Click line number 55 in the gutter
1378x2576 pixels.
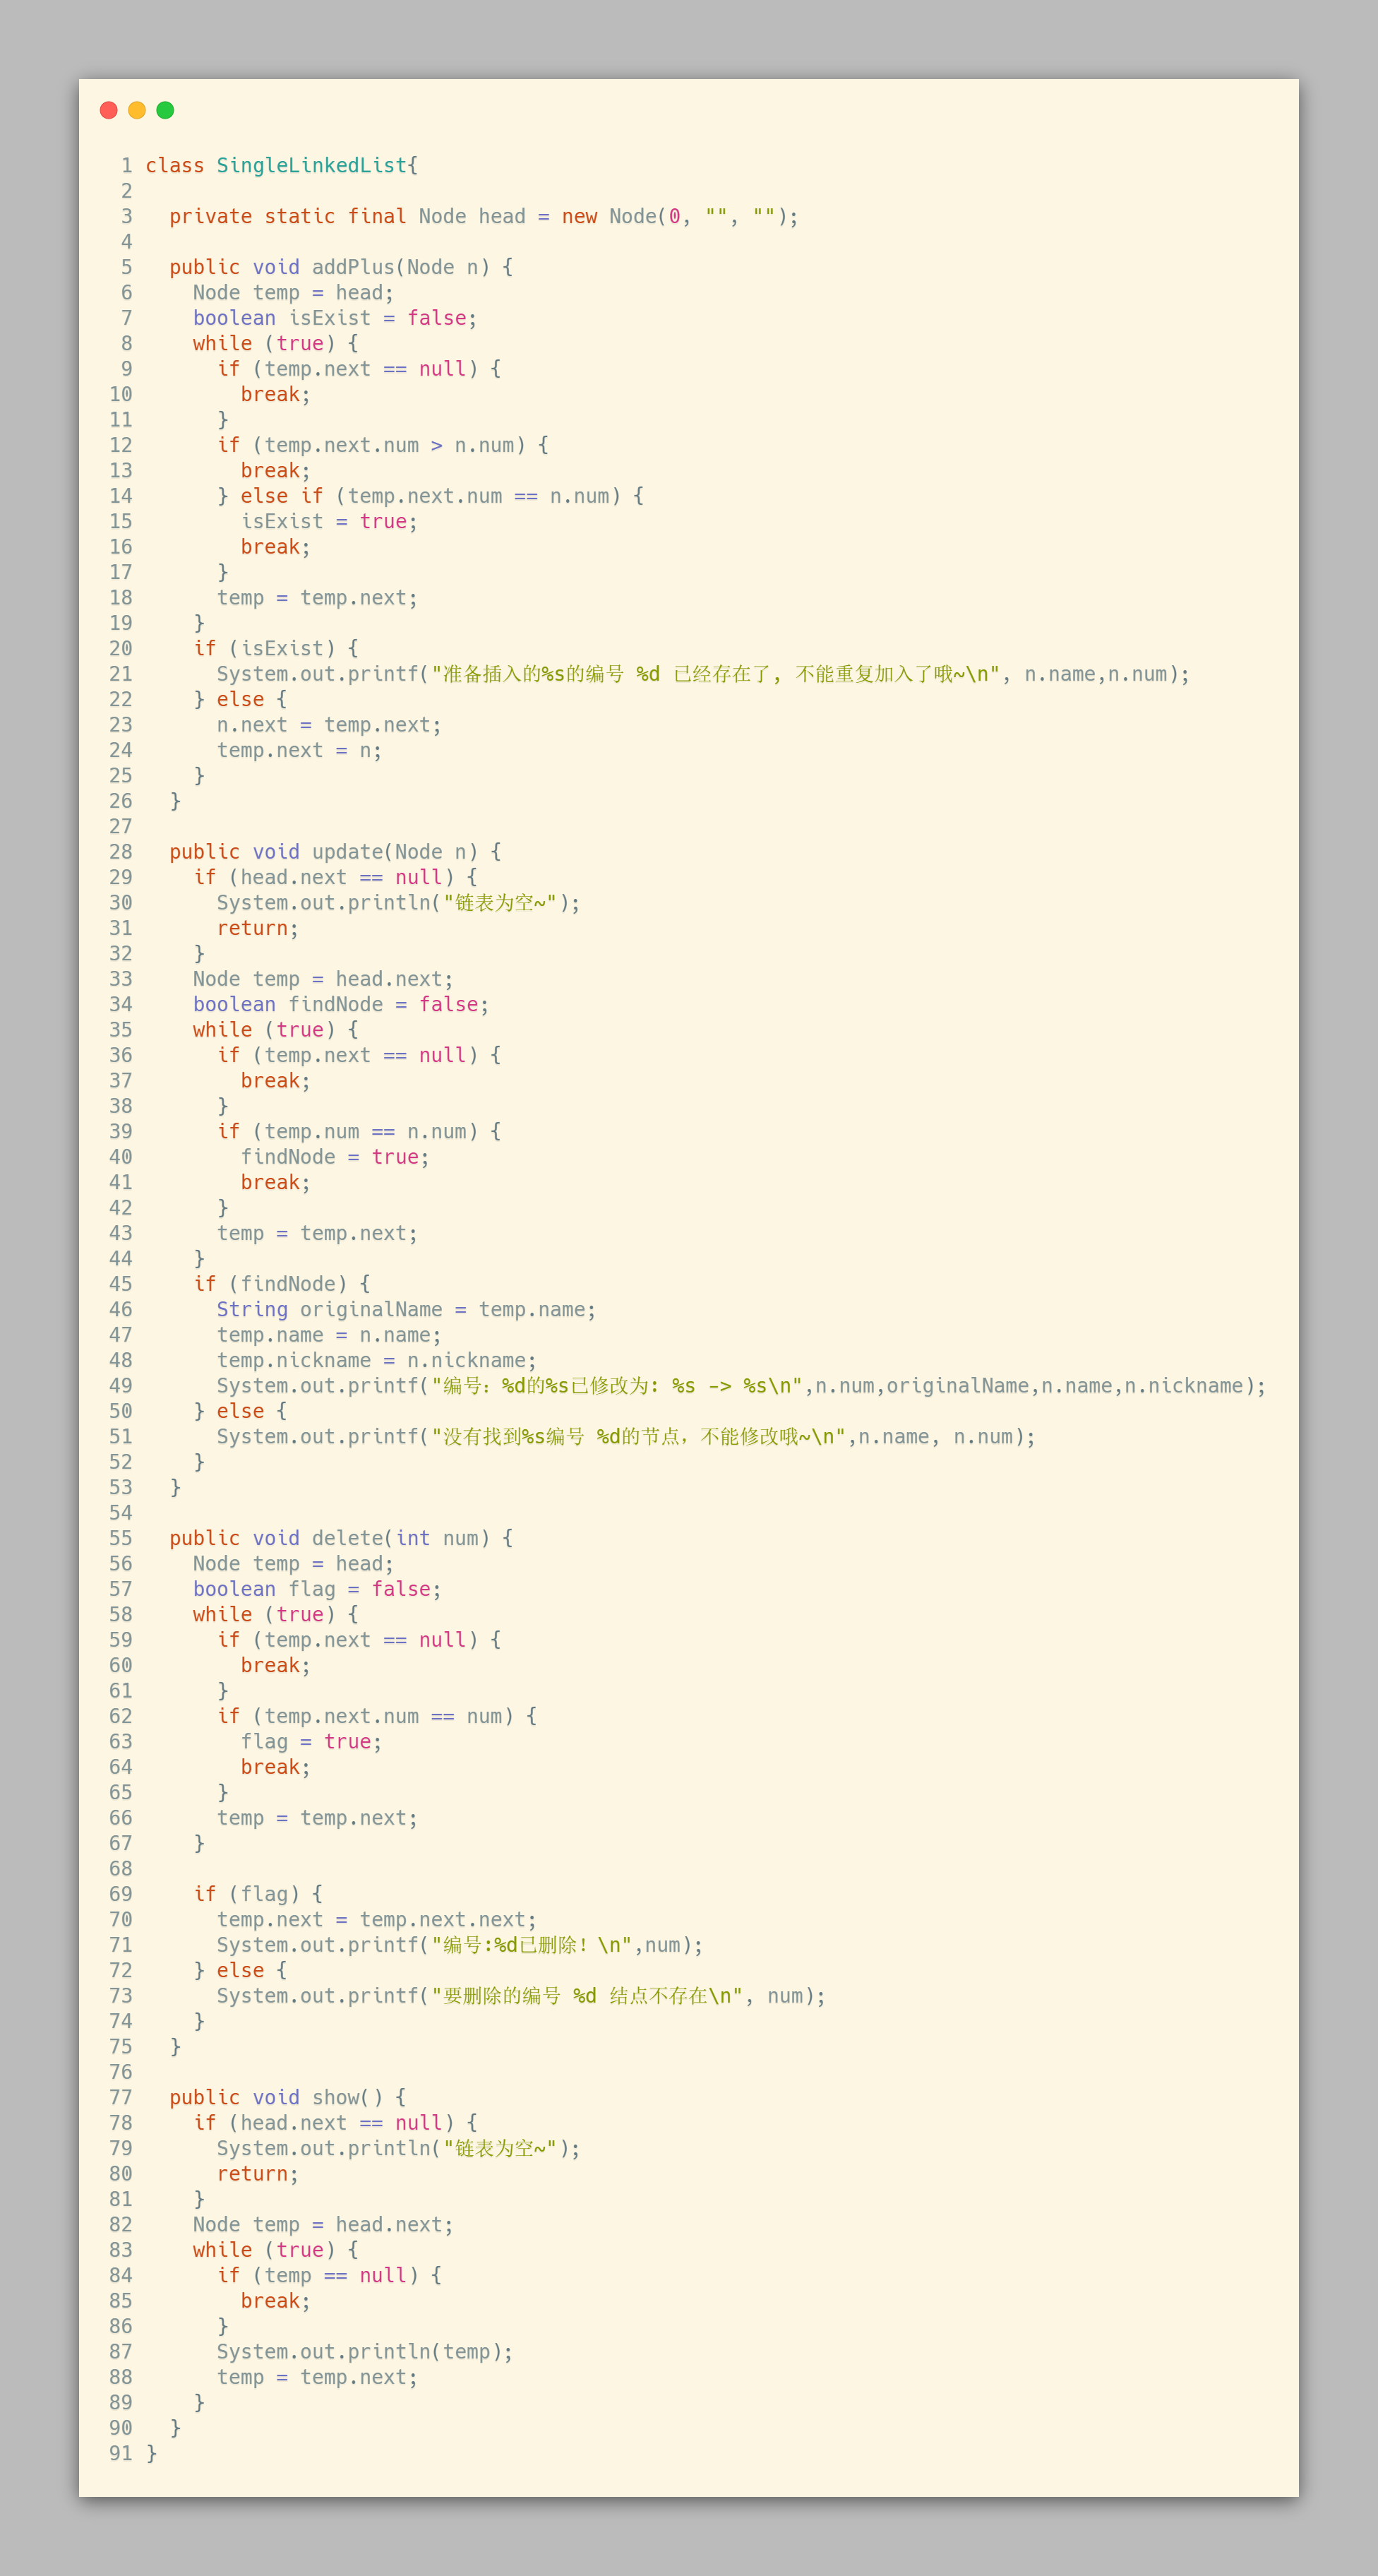click(120, 1538)
